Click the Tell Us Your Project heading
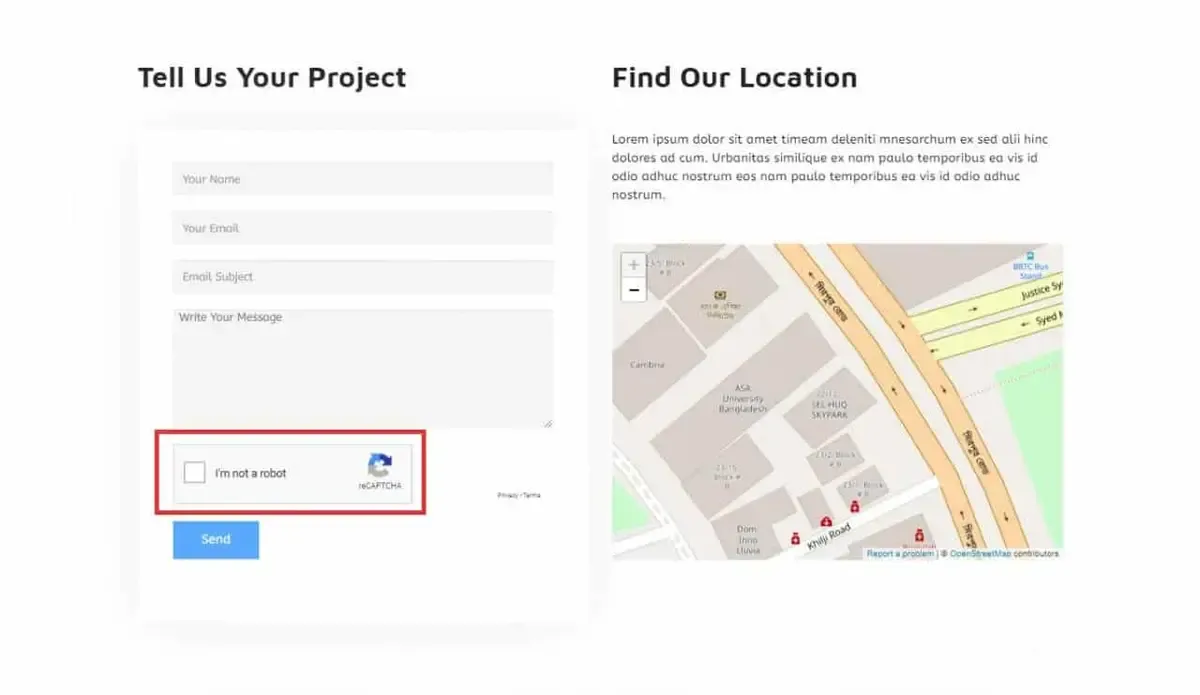1200x695 pixels. pos(272,77)
